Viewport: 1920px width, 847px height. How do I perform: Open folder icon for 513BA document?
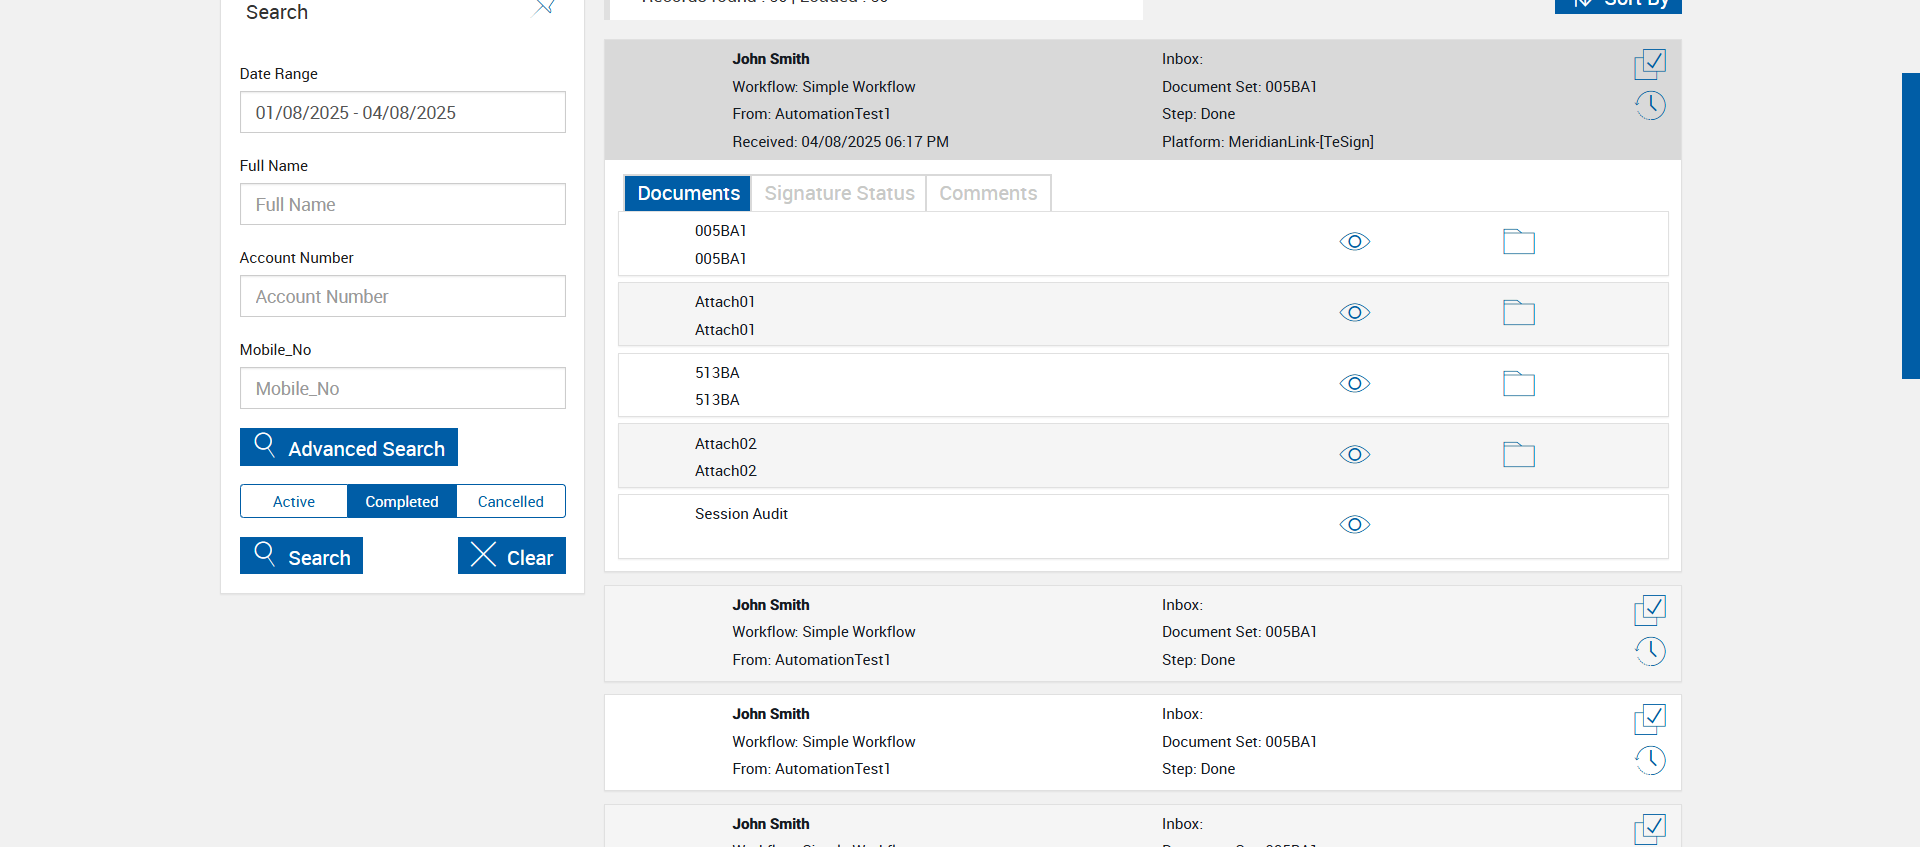(1518, 384)
